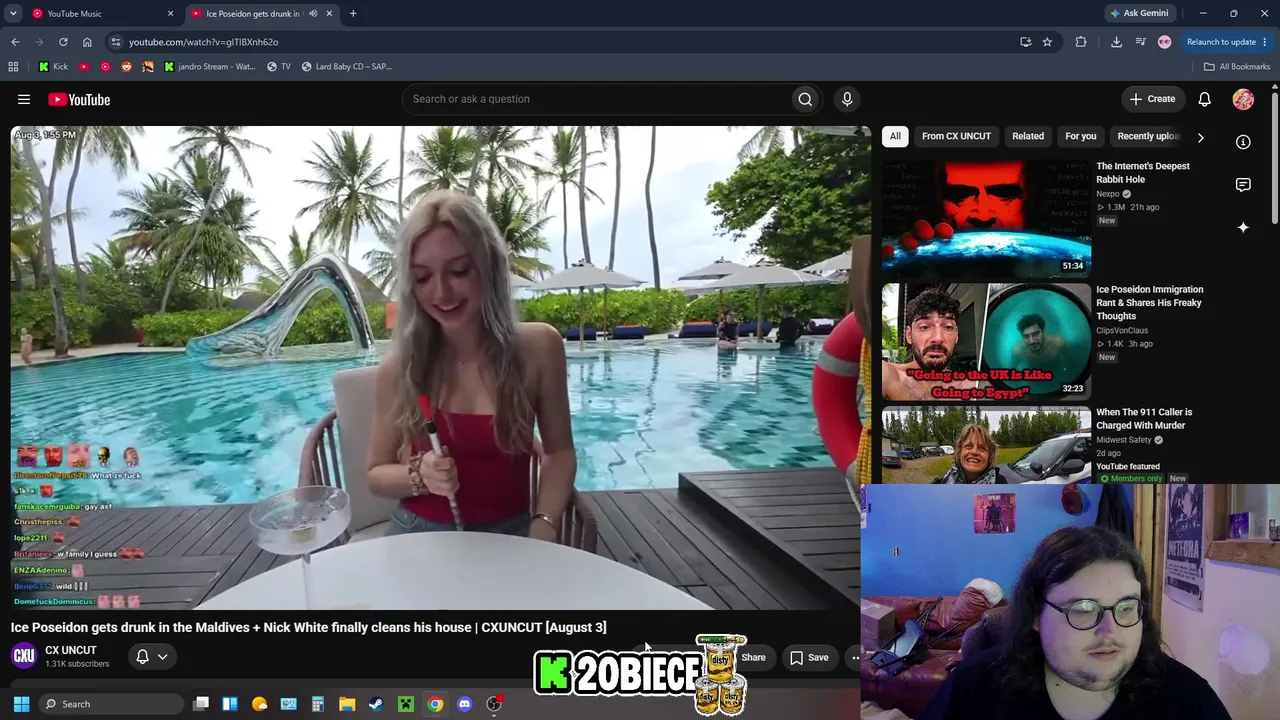1280x720 pixels.
Task: Open the All Bookmarks folder
Action: [1237, 67]
